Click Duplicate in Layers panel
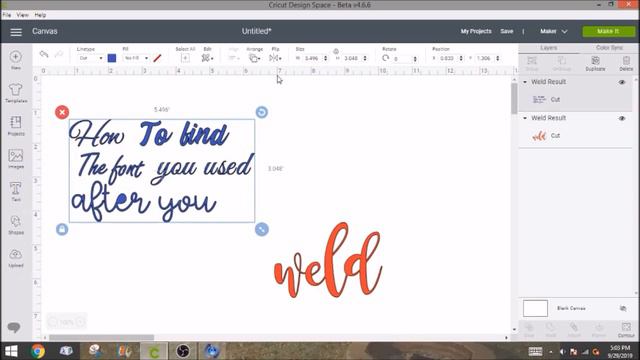 click(x=595, y=64)
